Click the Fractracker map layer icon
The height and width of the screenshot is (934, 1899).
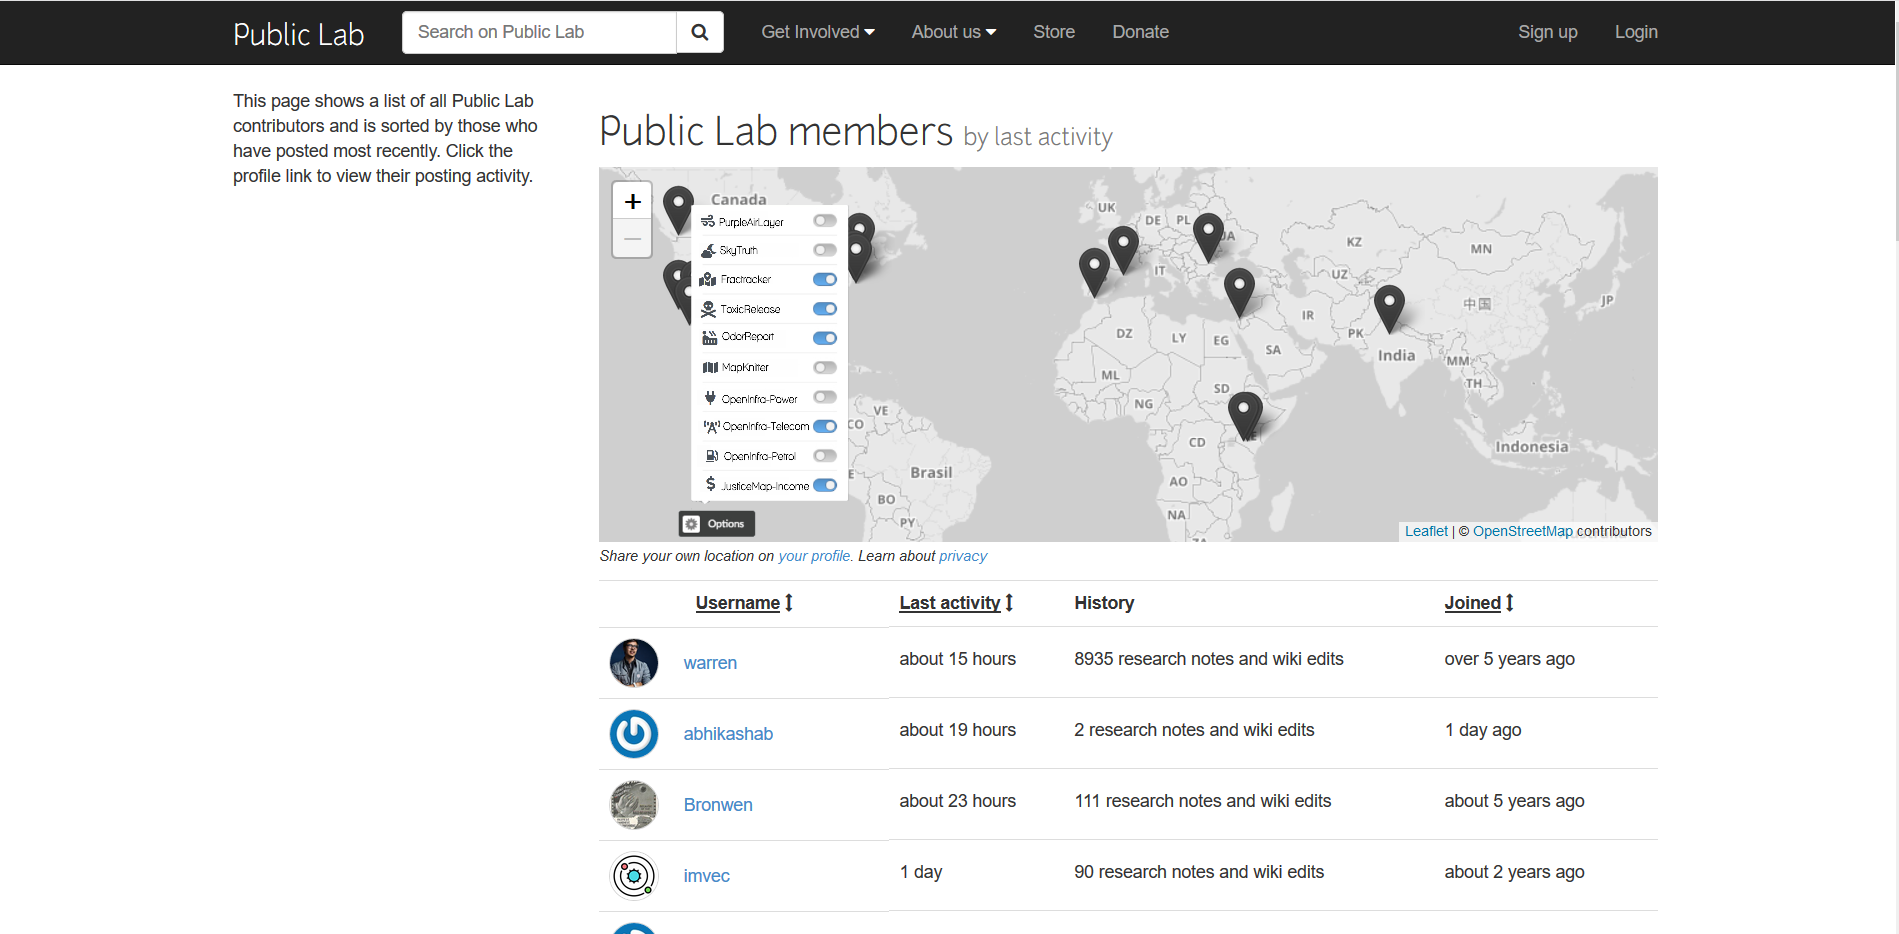(x=711, y=279)
